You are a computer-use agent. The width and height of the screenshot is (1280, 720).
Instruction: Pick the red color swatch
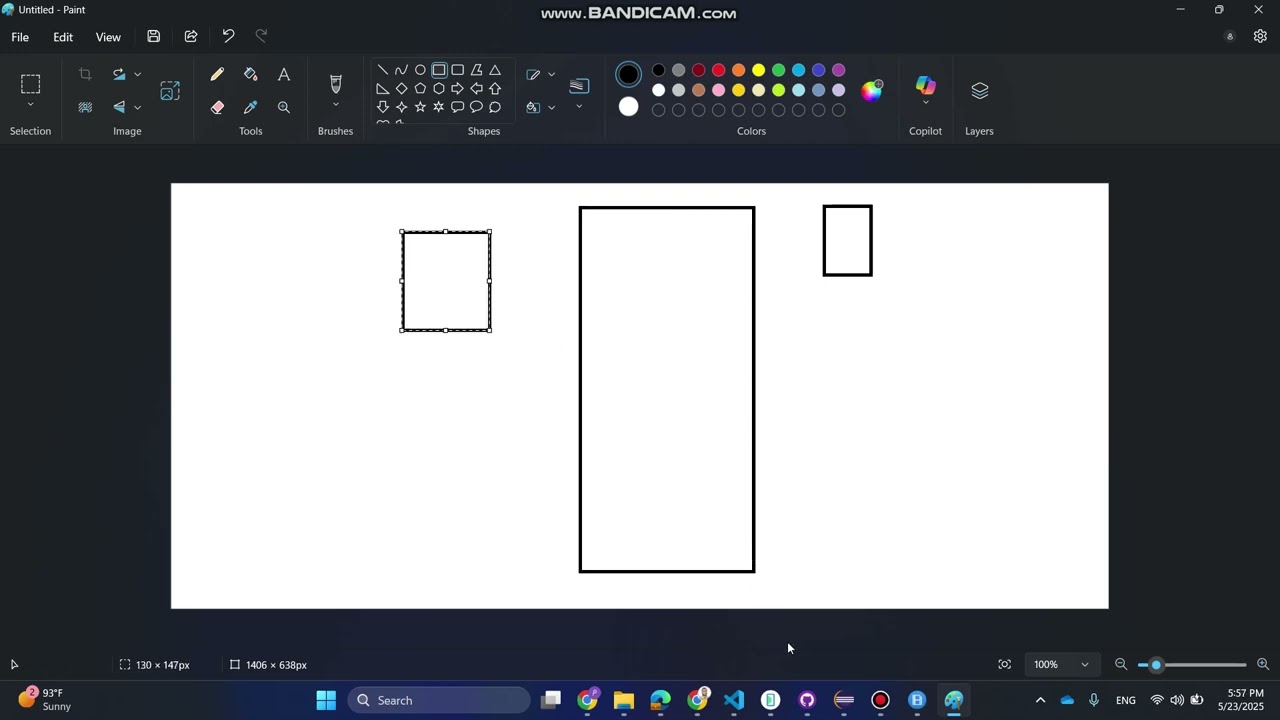pyautogui.click(x=718, y=70)
